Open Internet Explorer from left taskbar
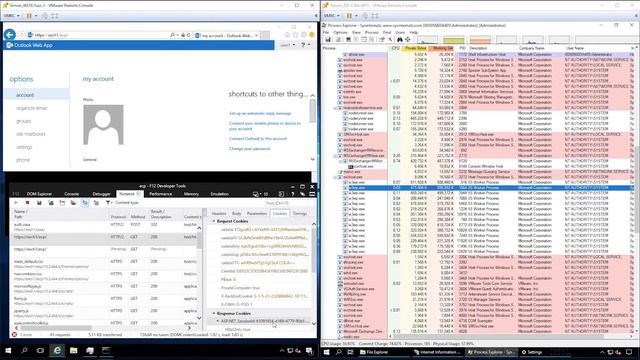The width and height of the screenshot is (640, 360). pos(57,350)
